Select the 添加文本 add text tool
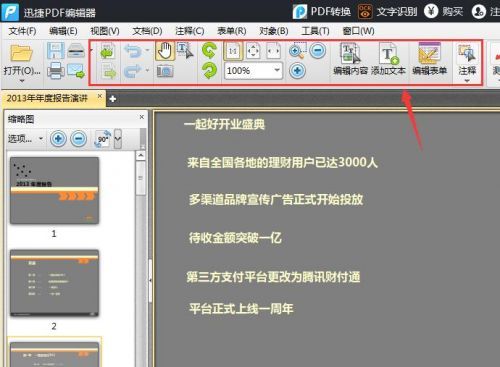The height and width of the screenshot is (367, 500). coord(388,59)
